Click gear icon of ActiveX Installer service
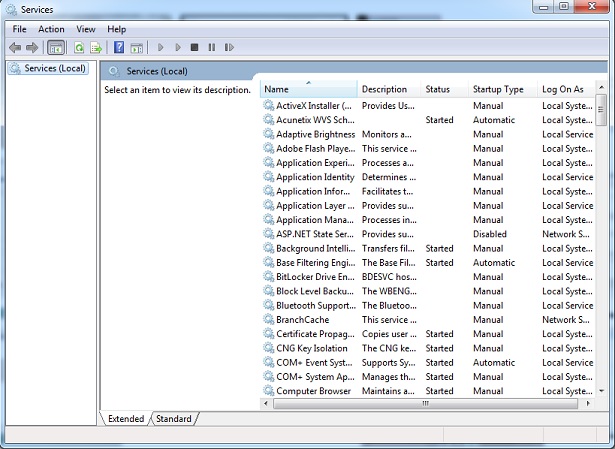Screen dimensions: 615x449 (268, 105)
